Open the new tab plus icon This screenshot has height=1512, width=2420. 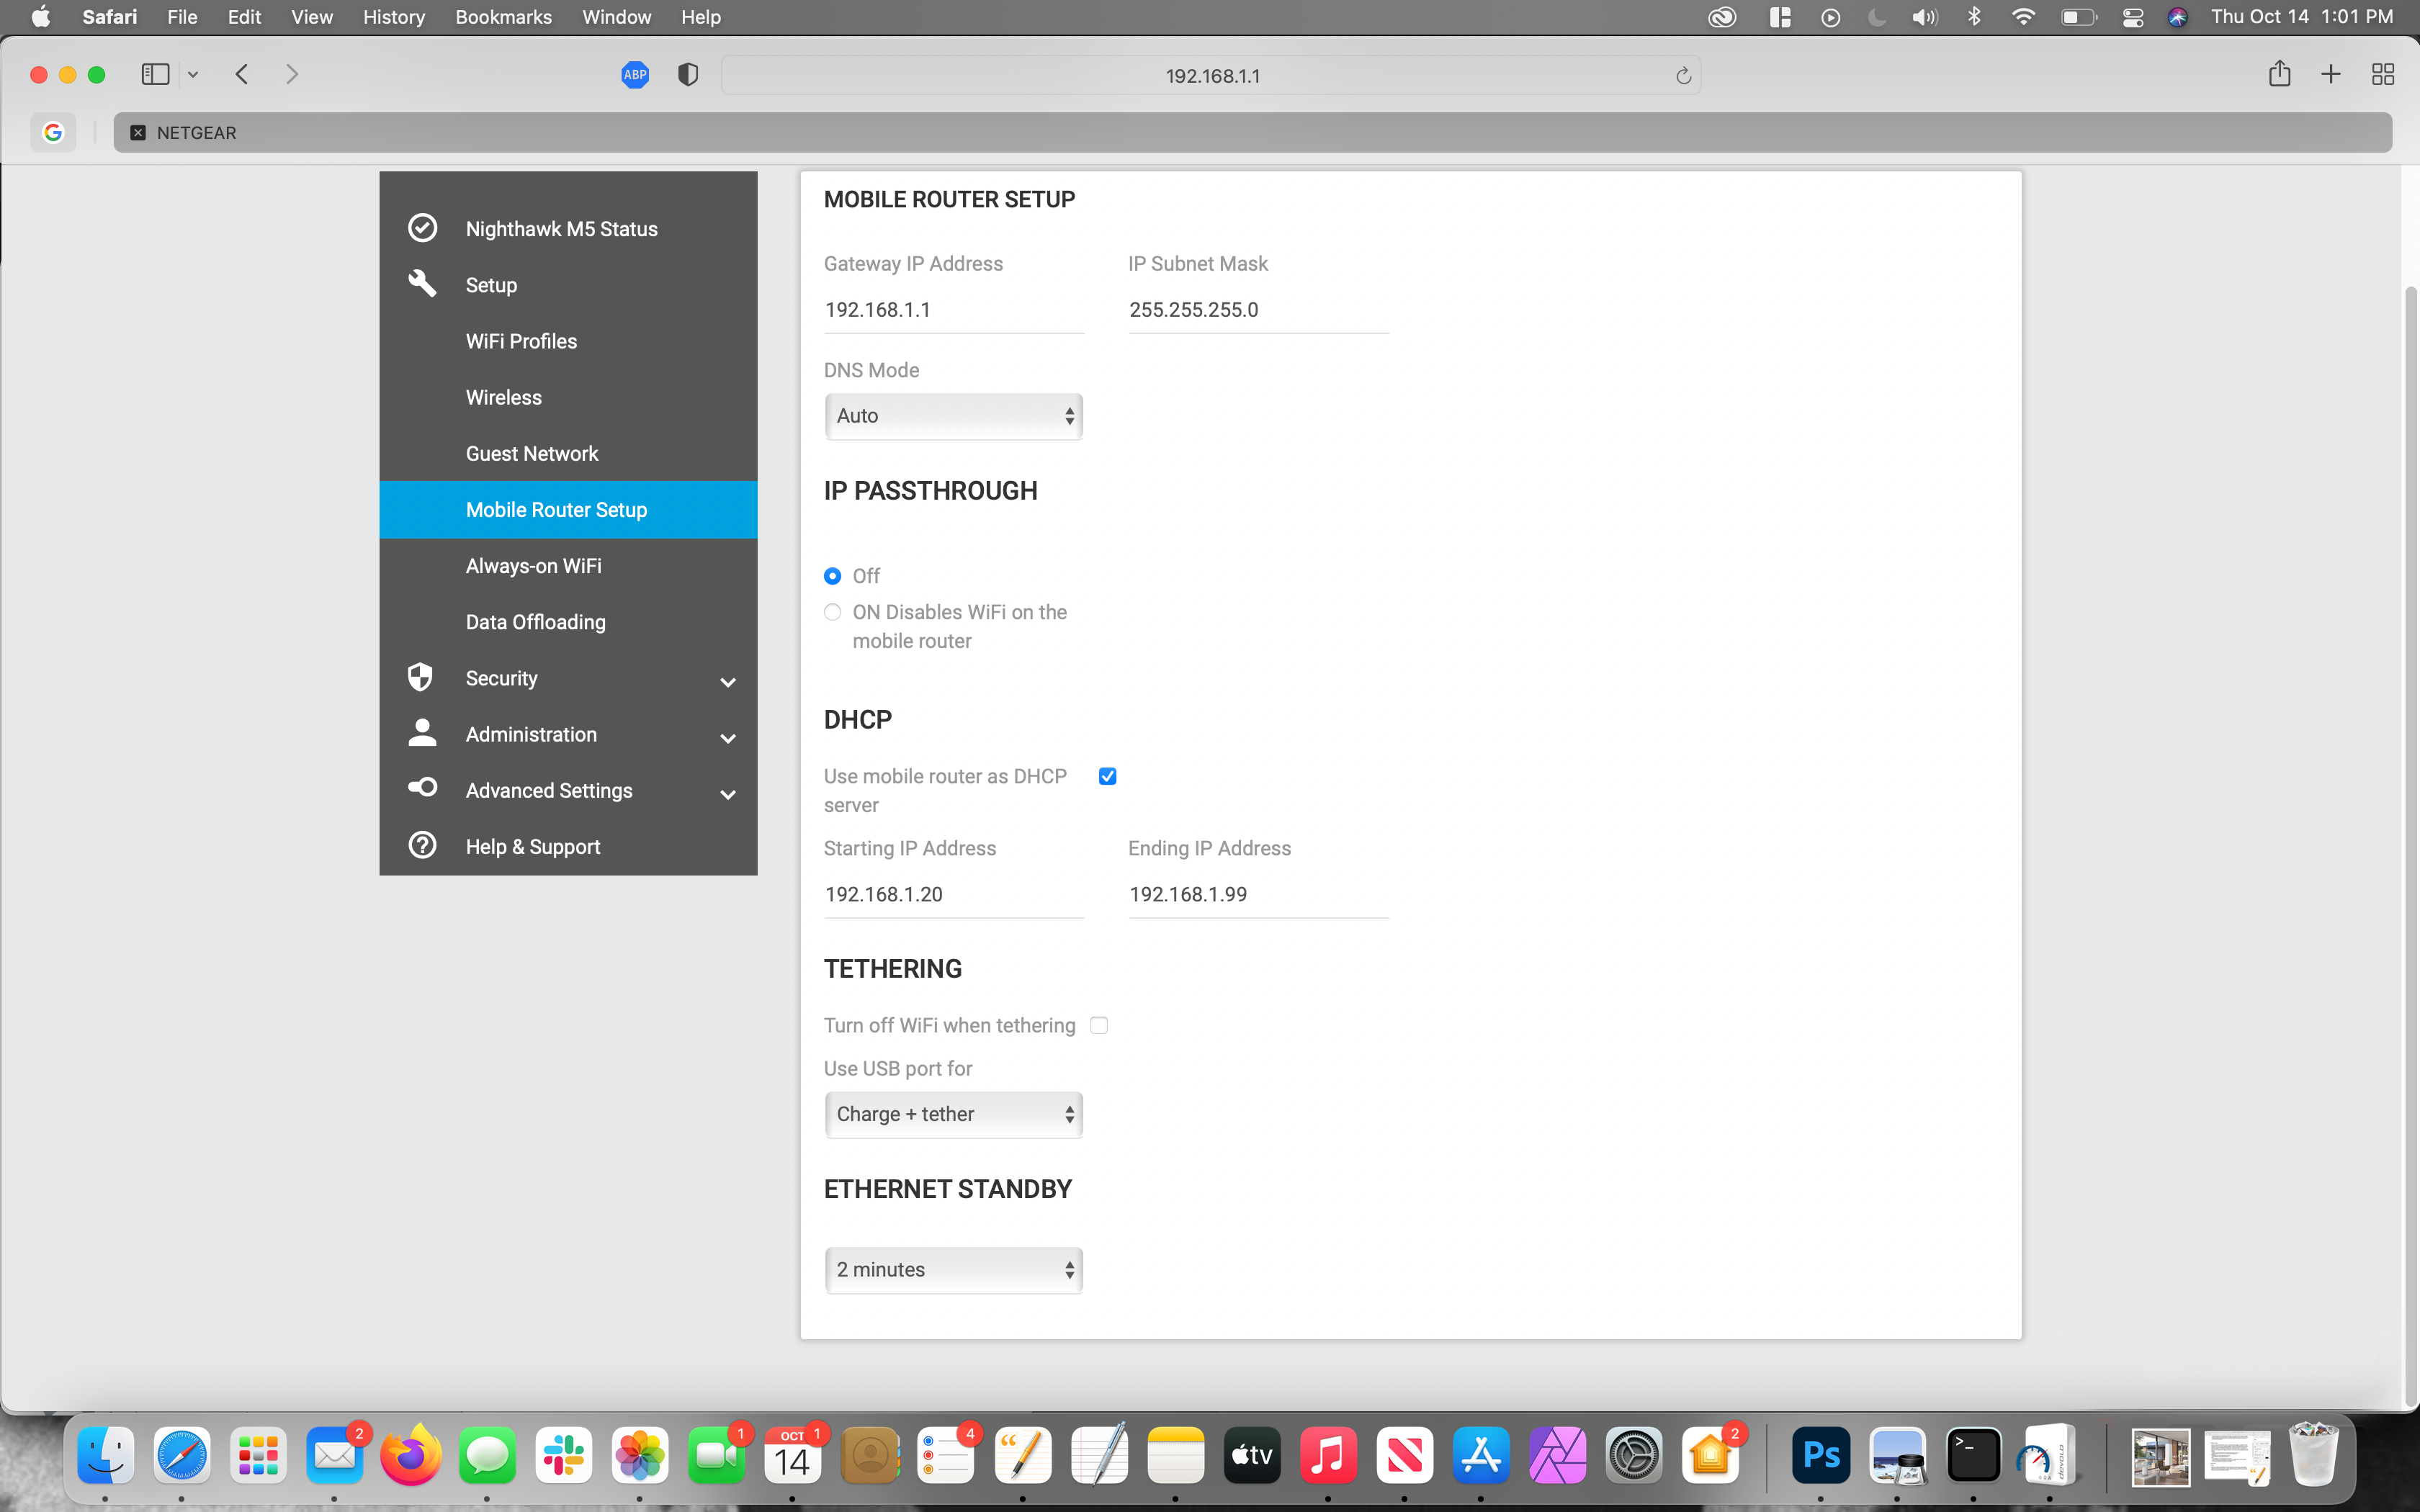coord(2330,74)
